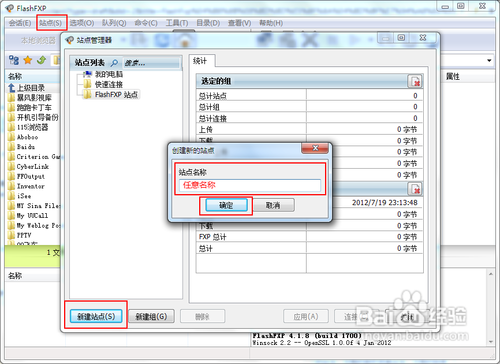Open the 查看(V) menu
Viewport: 500px width, 364px height.
tap(239, 23)
